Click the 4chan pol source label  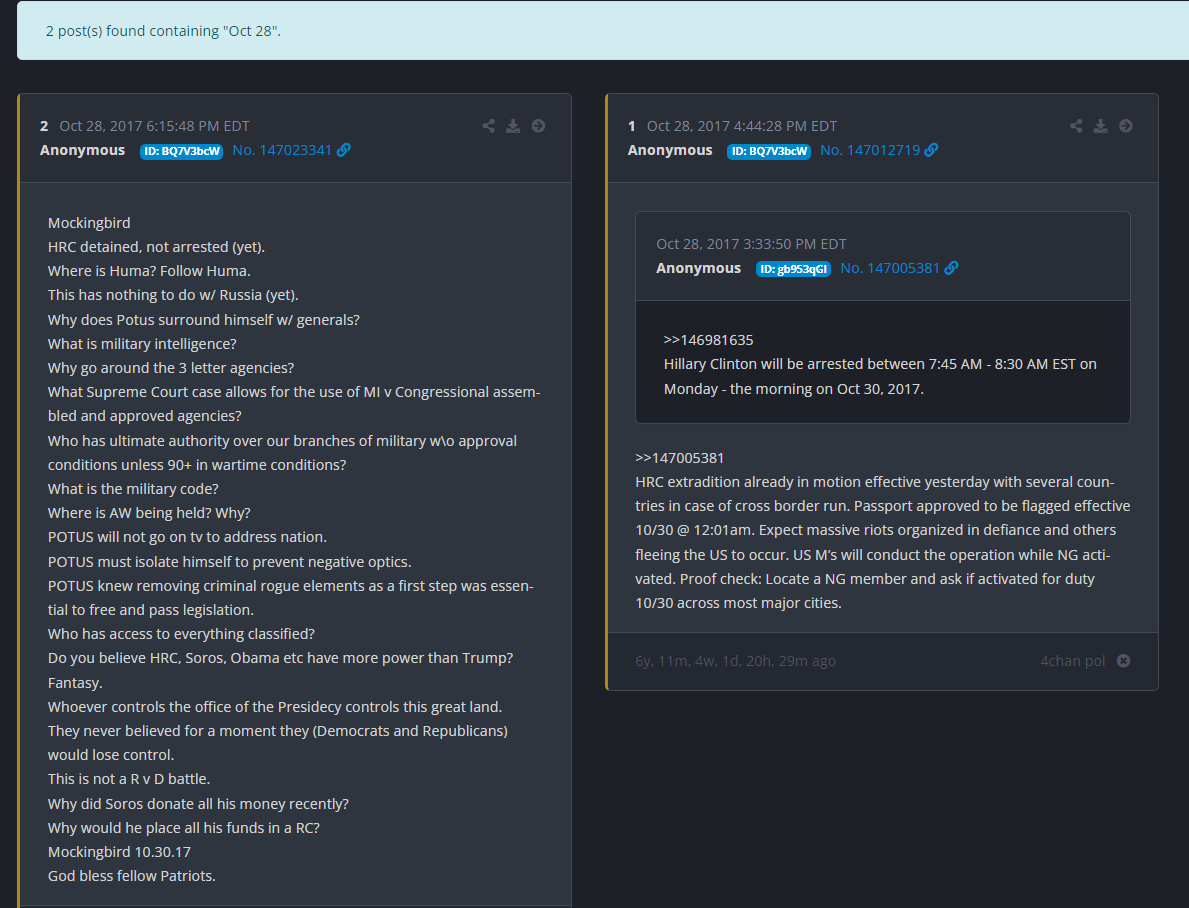tap(1072, 661)
